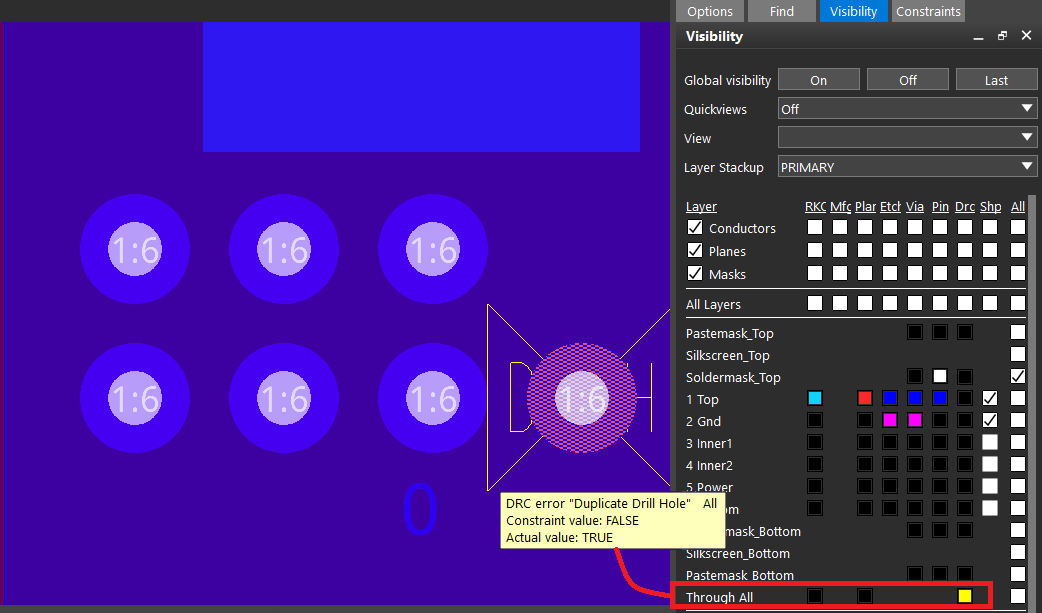Uncheck the Shp checkbox for 1 Top
Screen dimensions: 1042x613
click(990, 398)
